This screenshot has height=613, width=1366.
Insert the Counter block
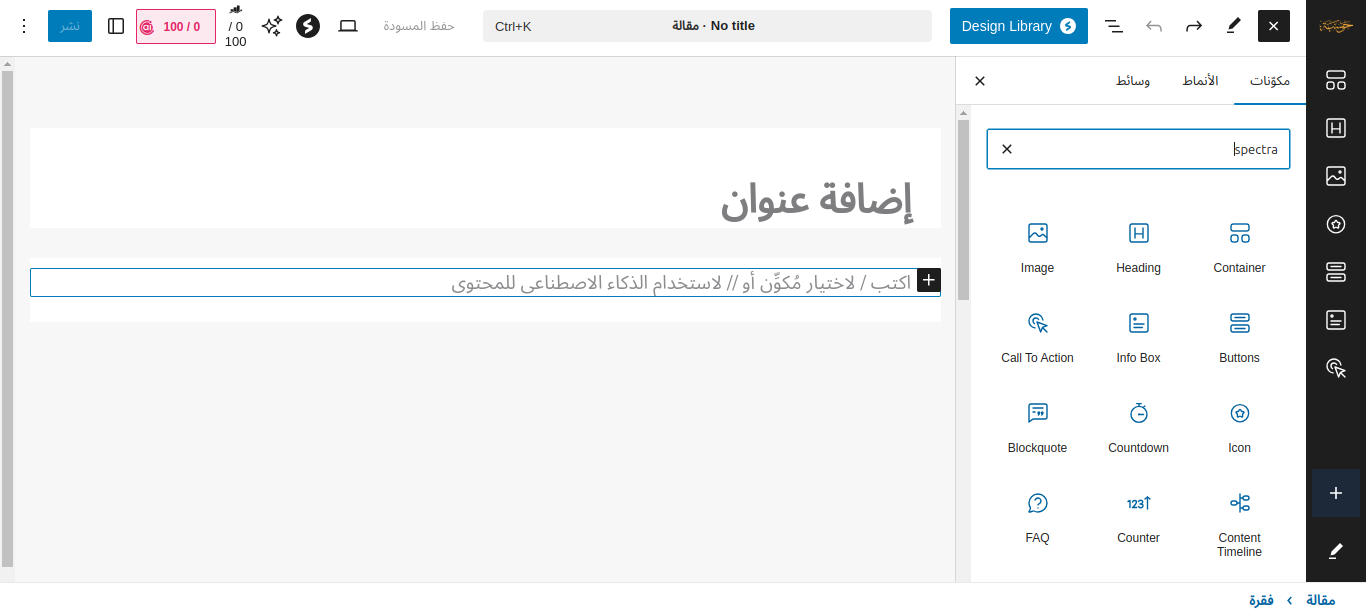tap(1138, 517)
